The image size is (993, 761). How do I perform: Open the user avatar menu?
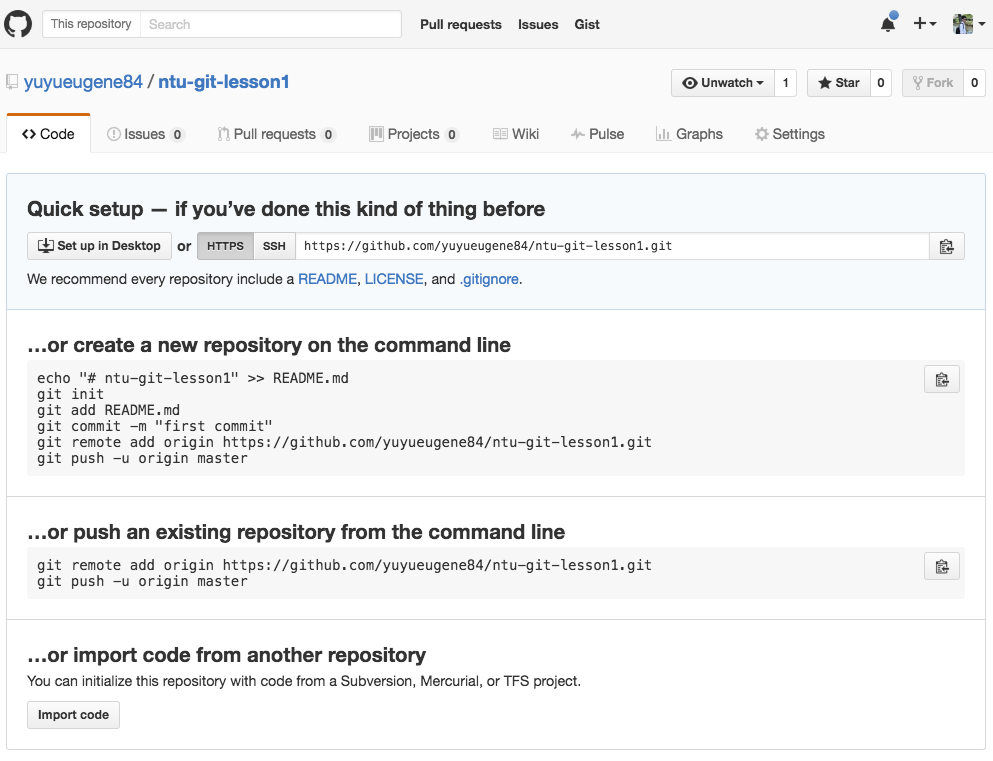(969, 24)
